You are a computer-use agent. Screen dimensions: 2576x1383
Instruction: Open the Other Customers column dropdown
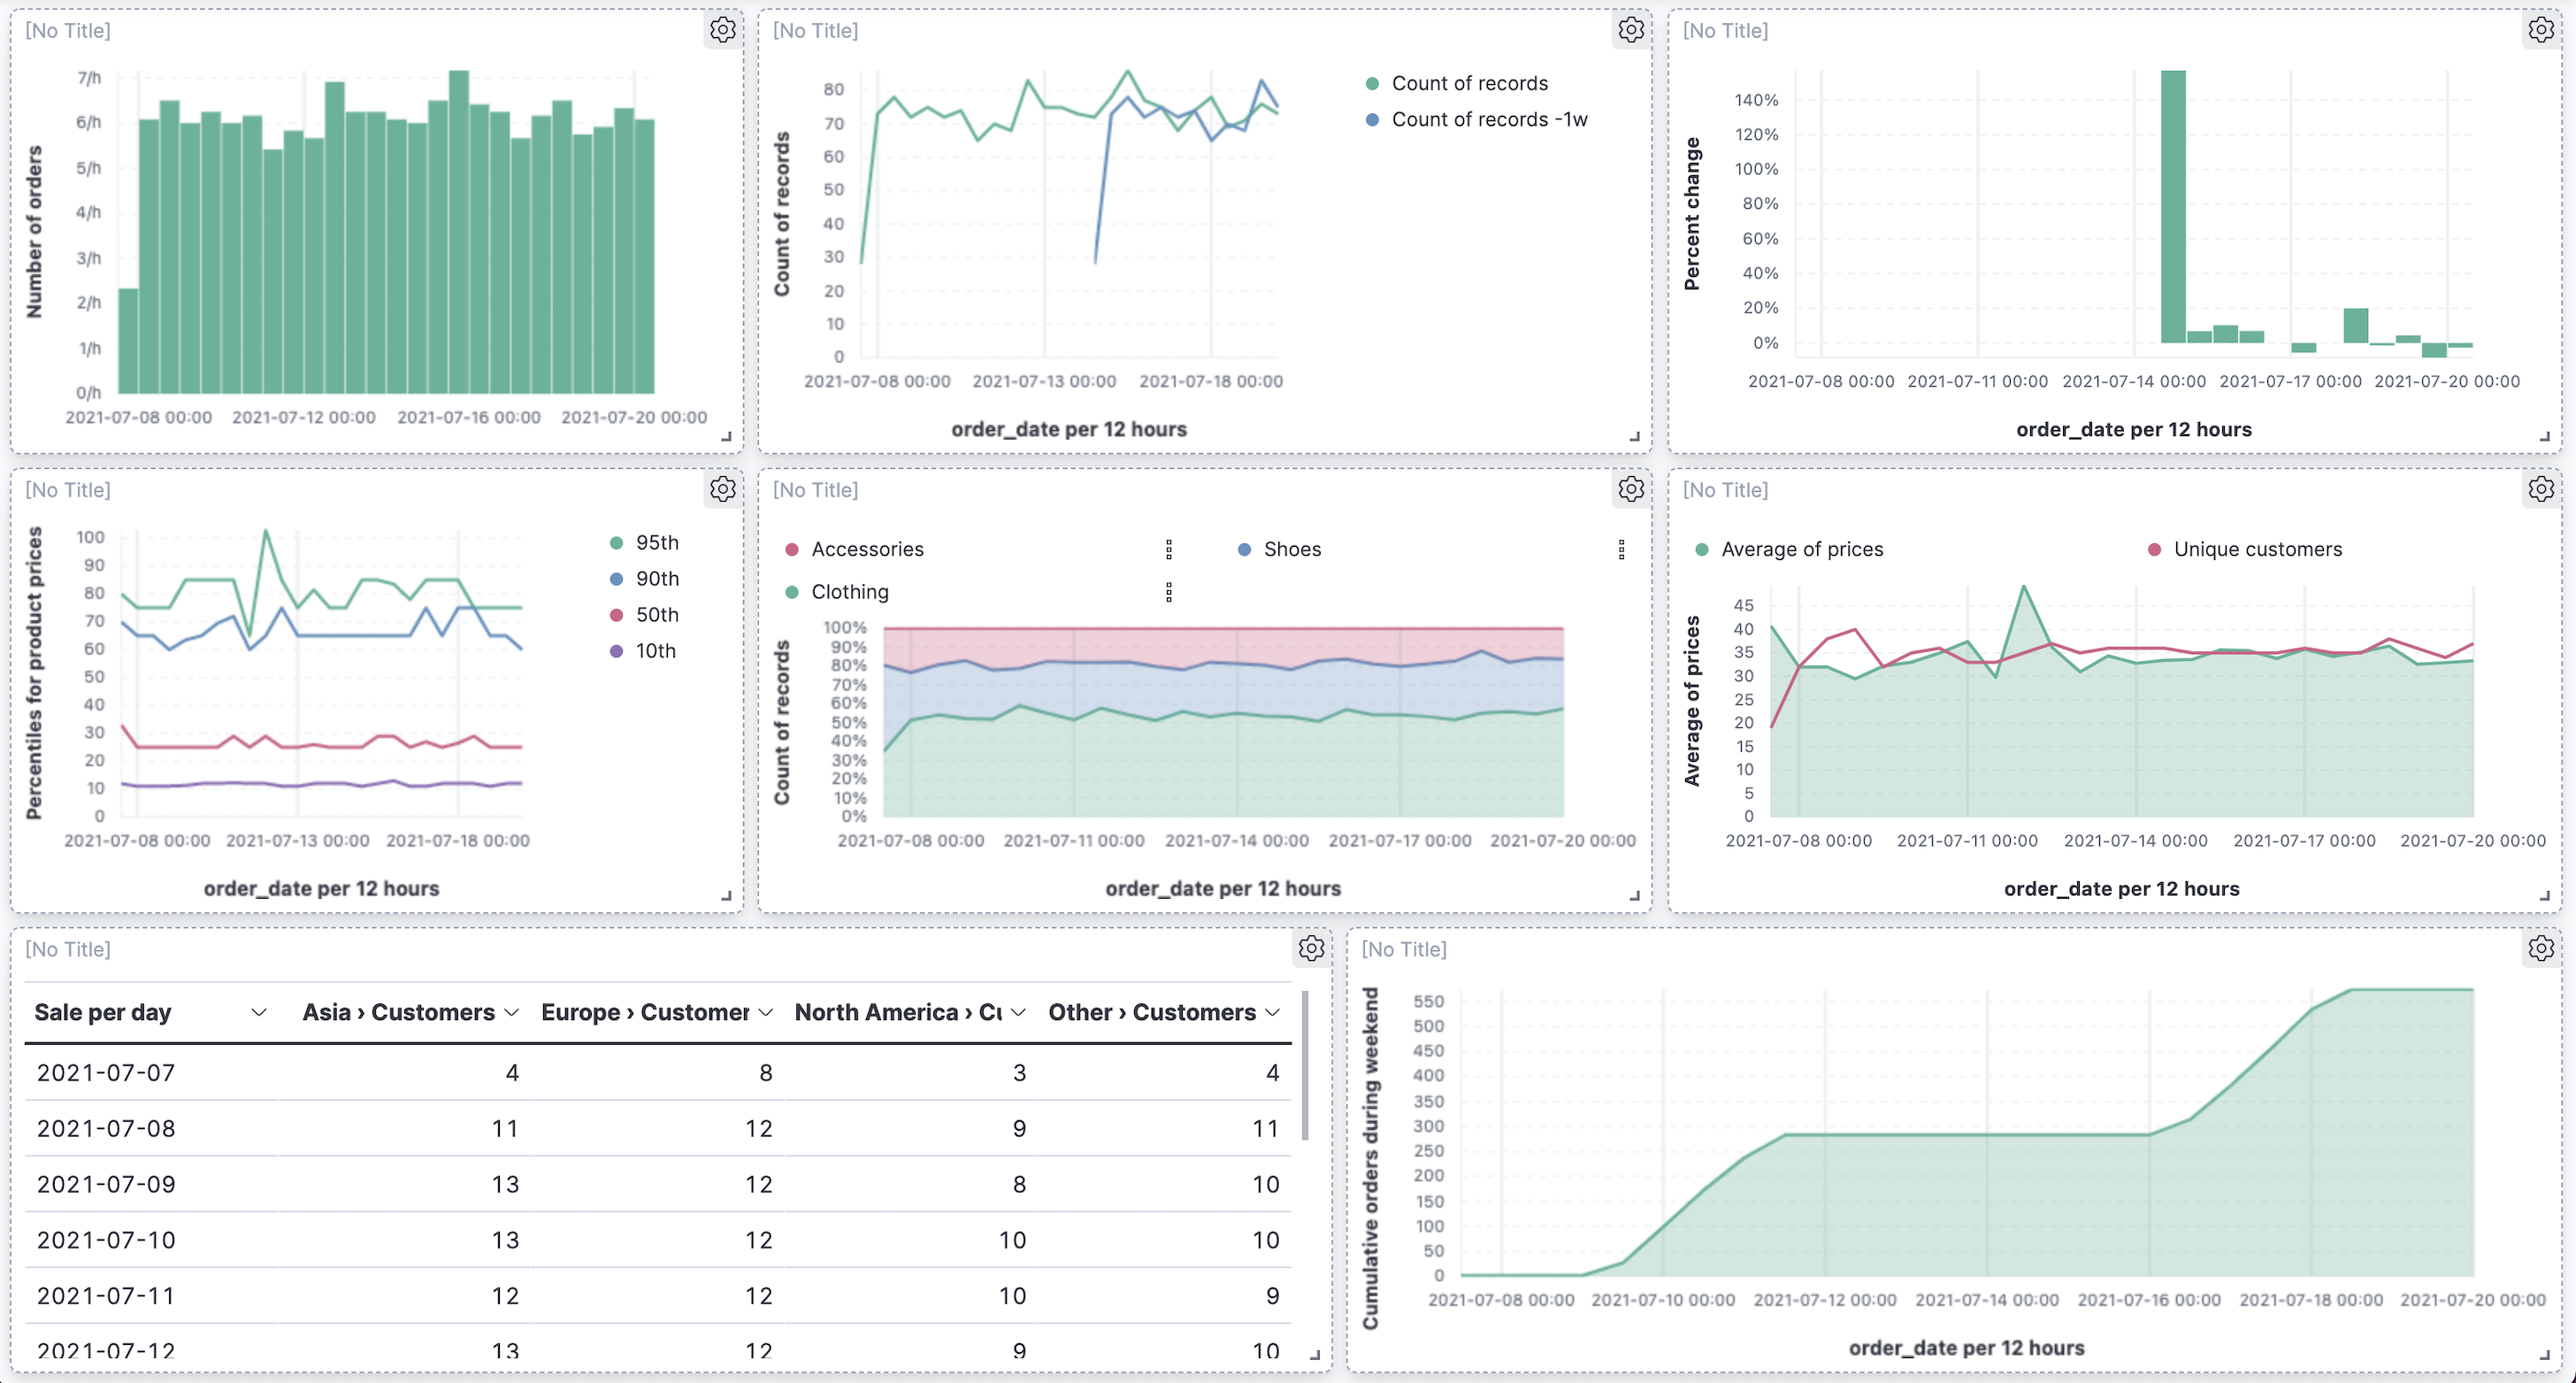click(x=1272, y=1012)
